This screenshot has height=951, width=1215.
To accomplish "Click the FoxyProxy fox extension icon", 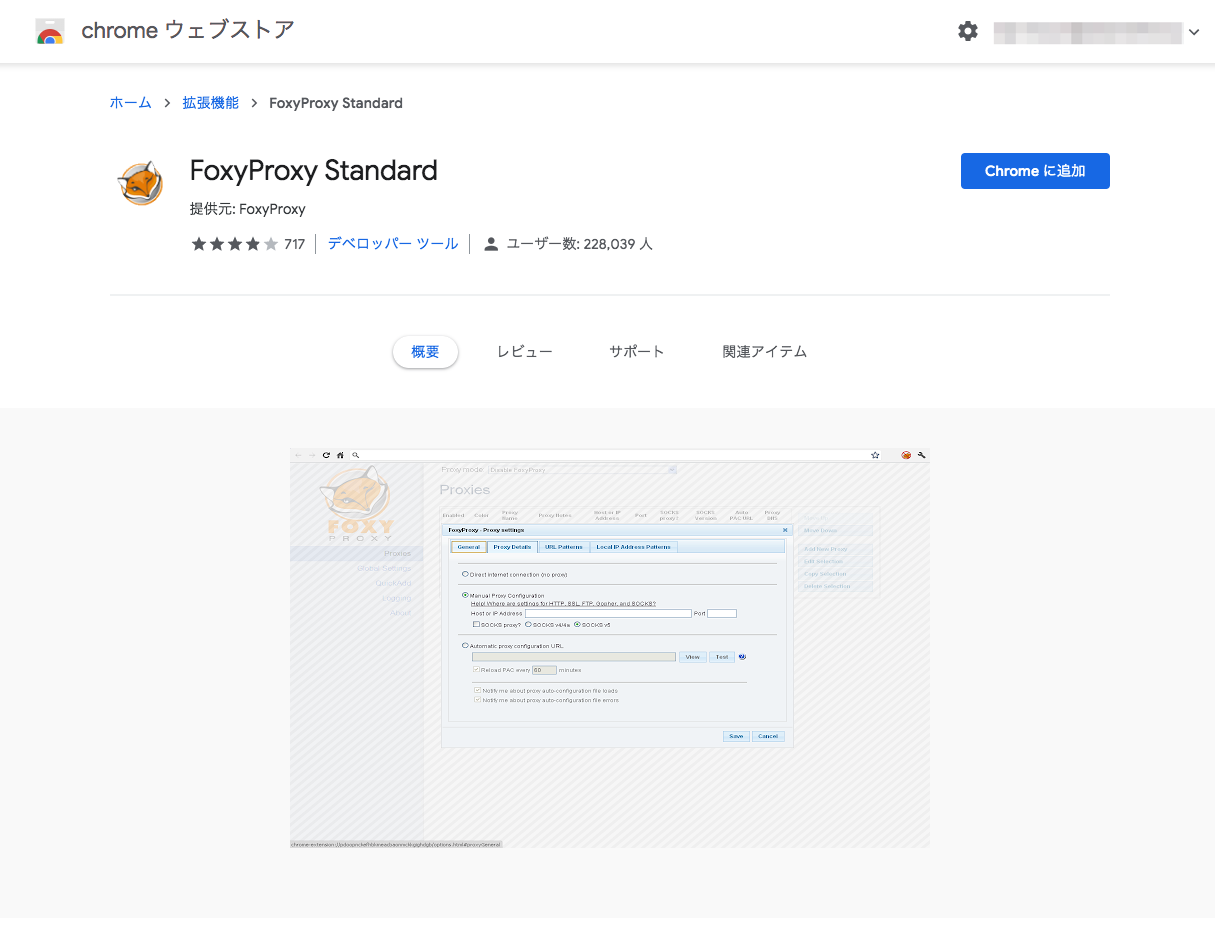I will point(141,183).
